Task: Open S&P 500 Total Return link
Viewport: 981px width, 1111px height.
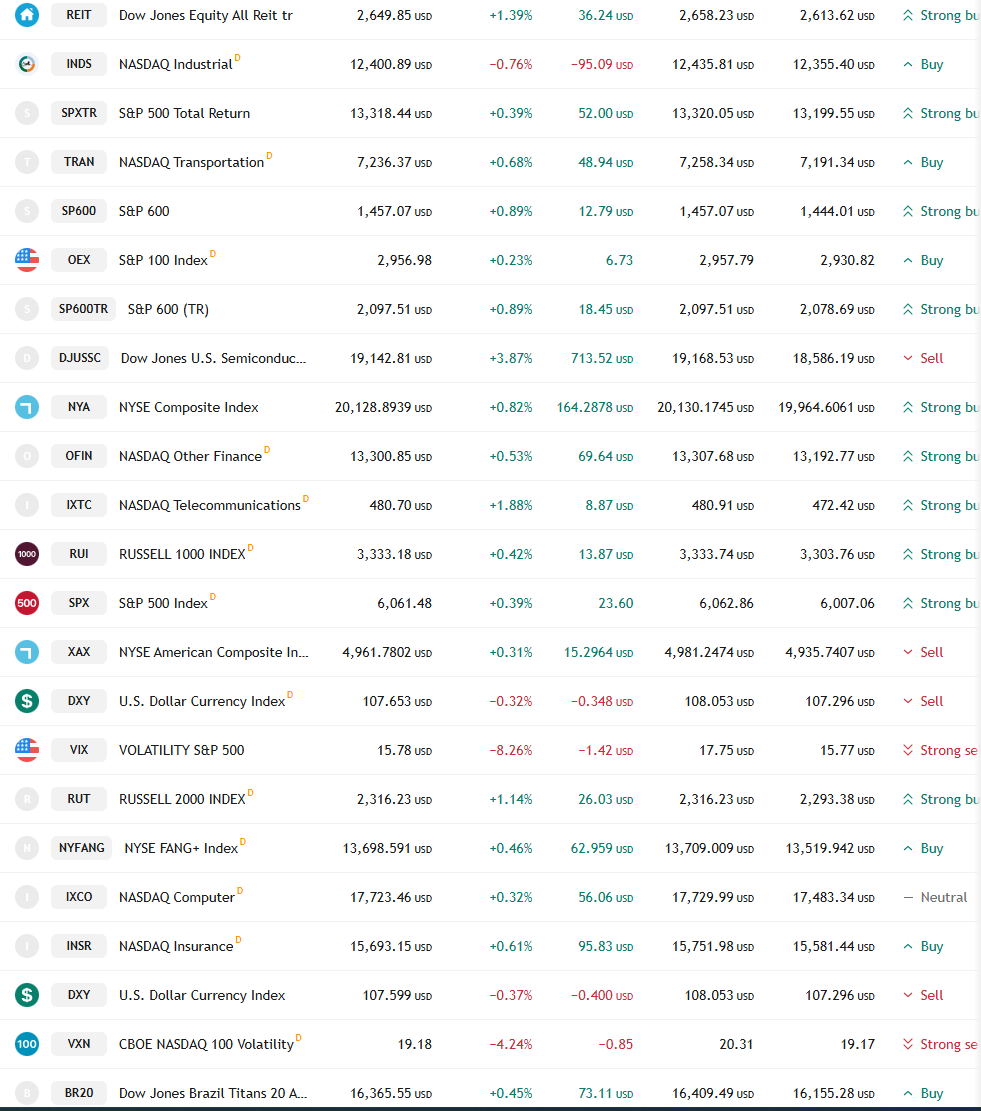Action: [x=184, y=113]
